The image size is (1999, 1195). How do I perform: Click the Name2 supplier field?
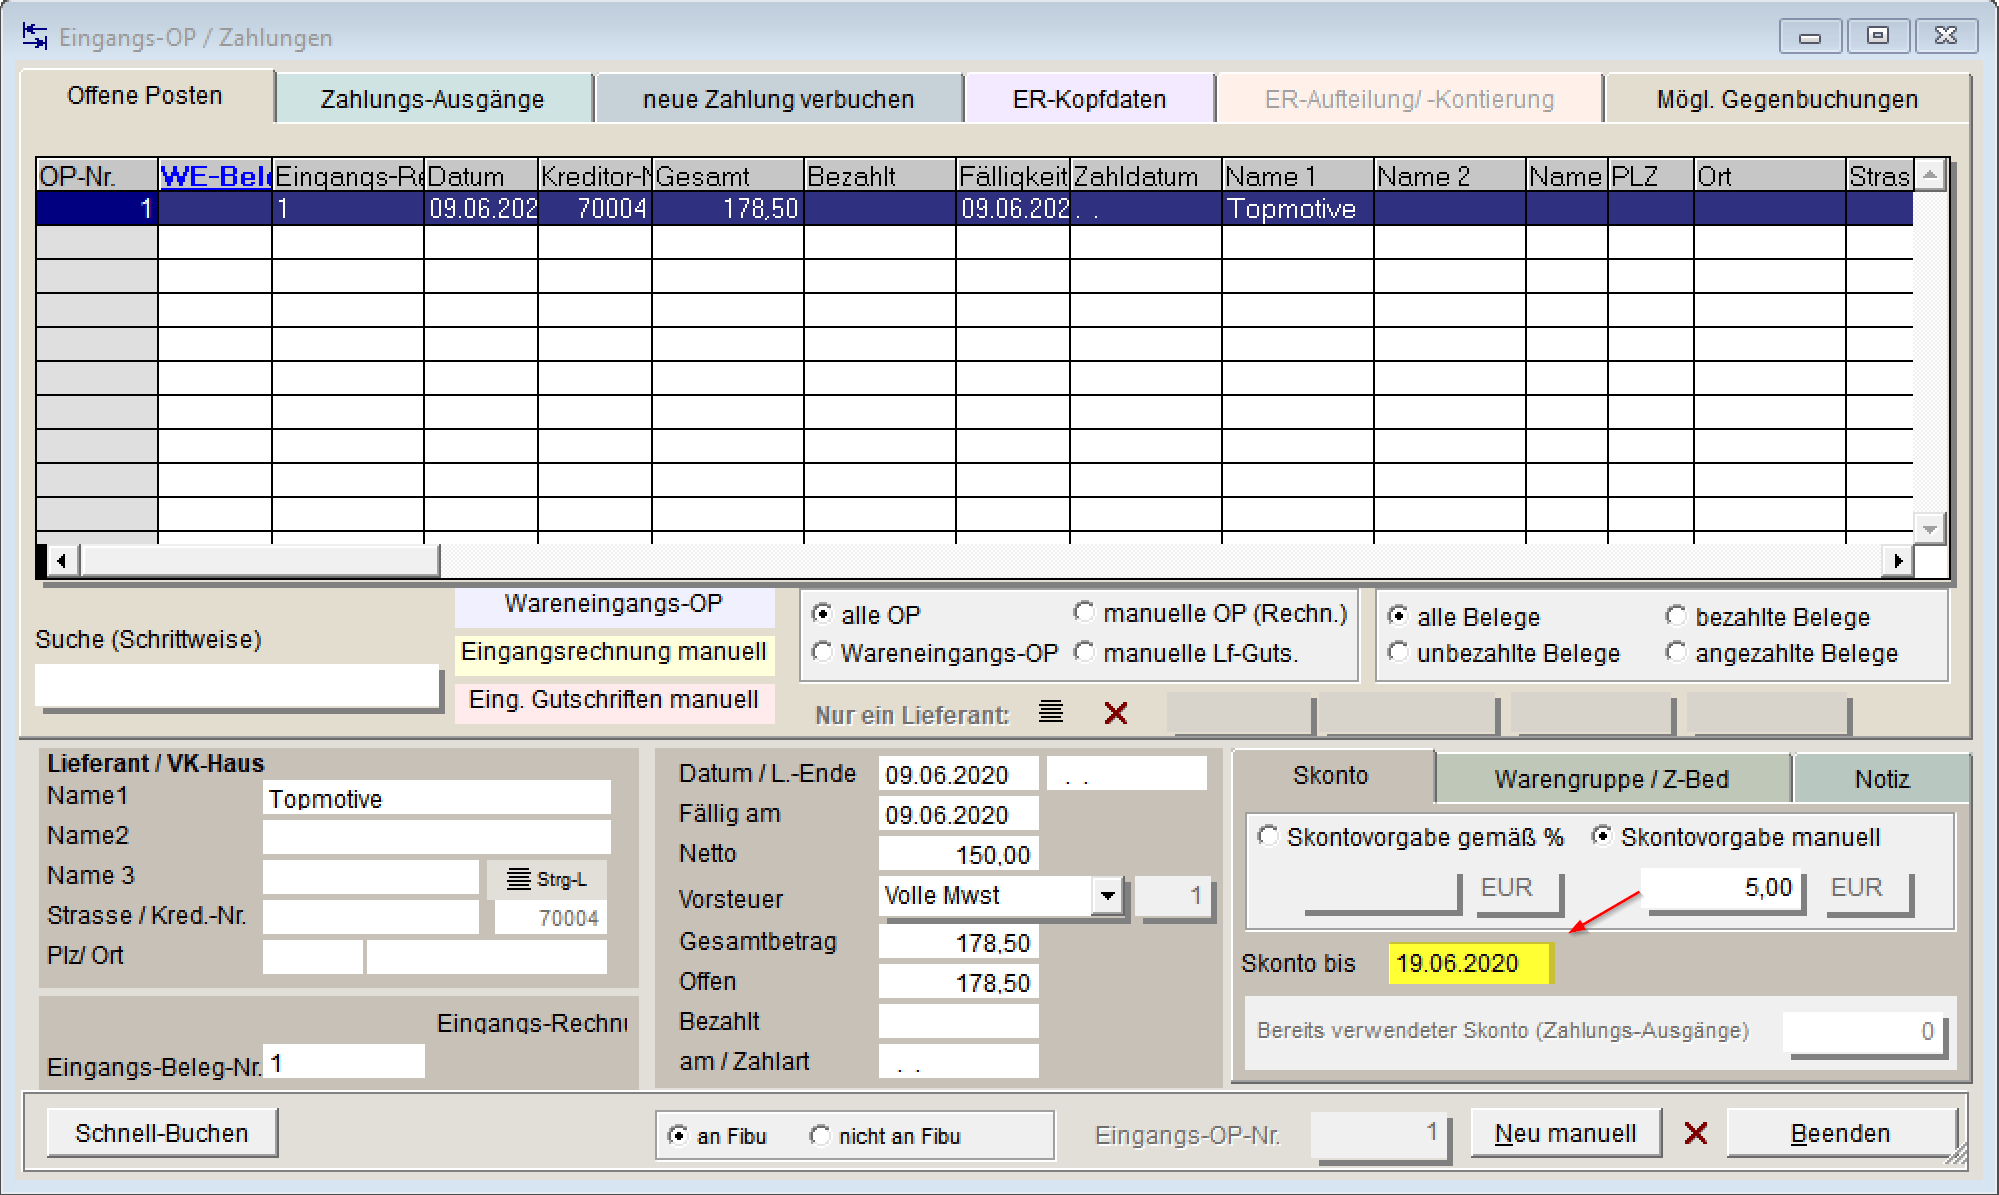437,836
